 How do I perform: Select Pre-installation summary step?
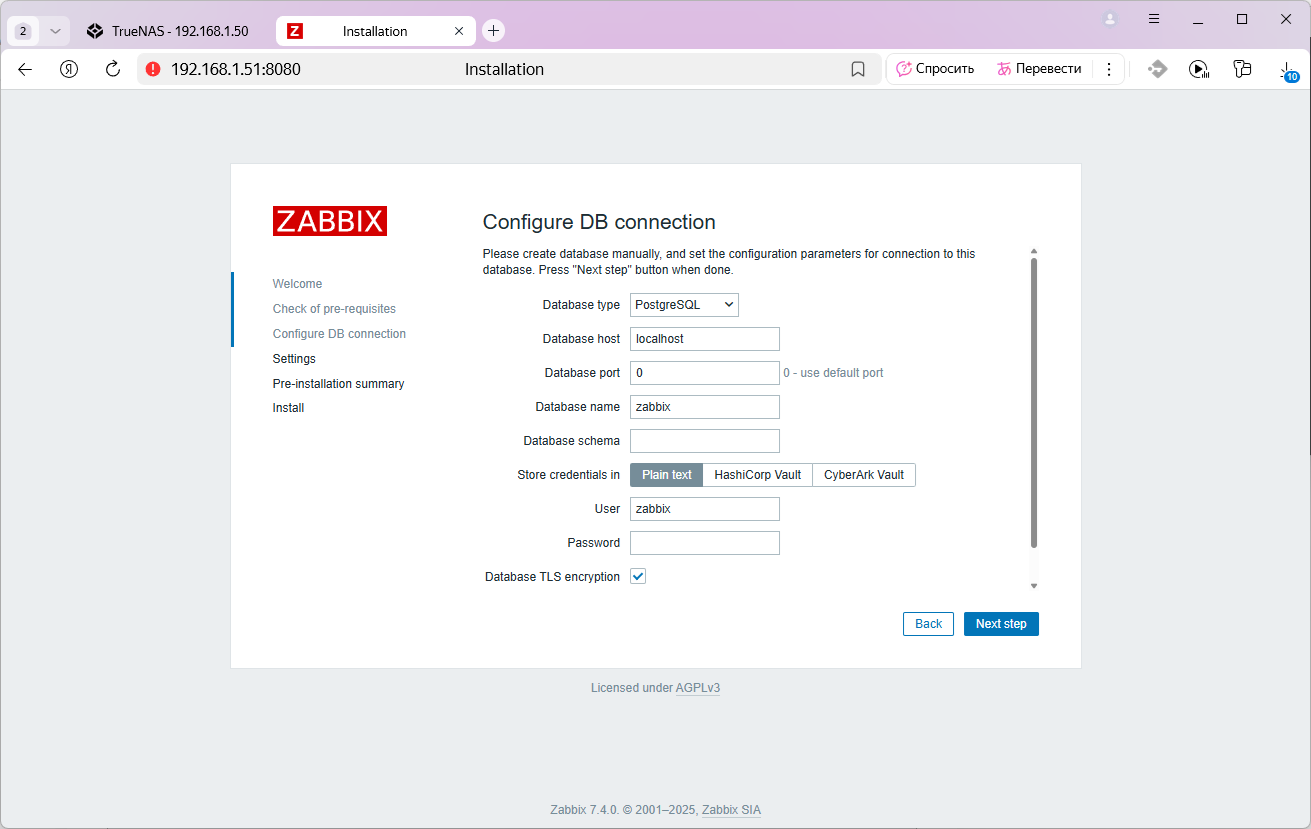pyautogui.click(x=339, y=384)
